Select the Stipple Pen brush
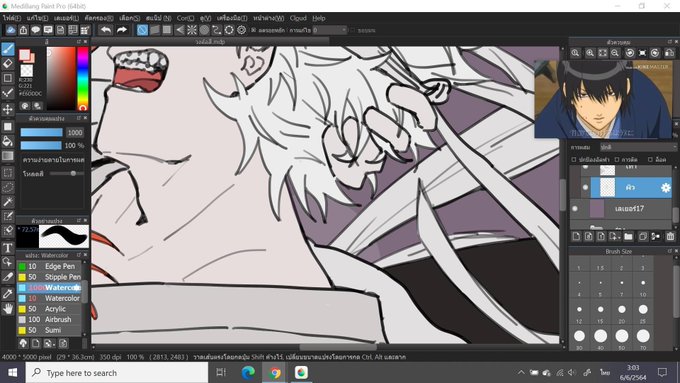 [x=49, y=277]
